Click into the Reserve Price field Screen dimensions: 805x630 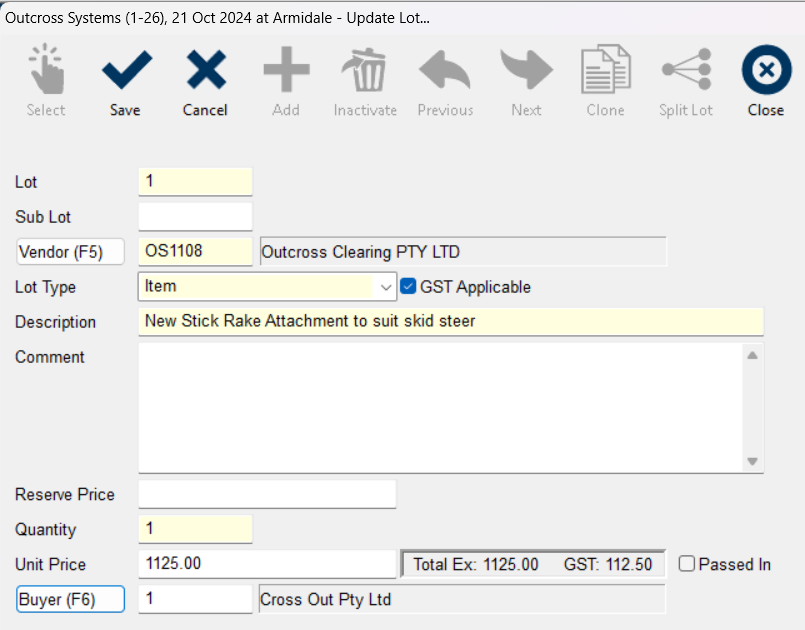pos(267,494)
